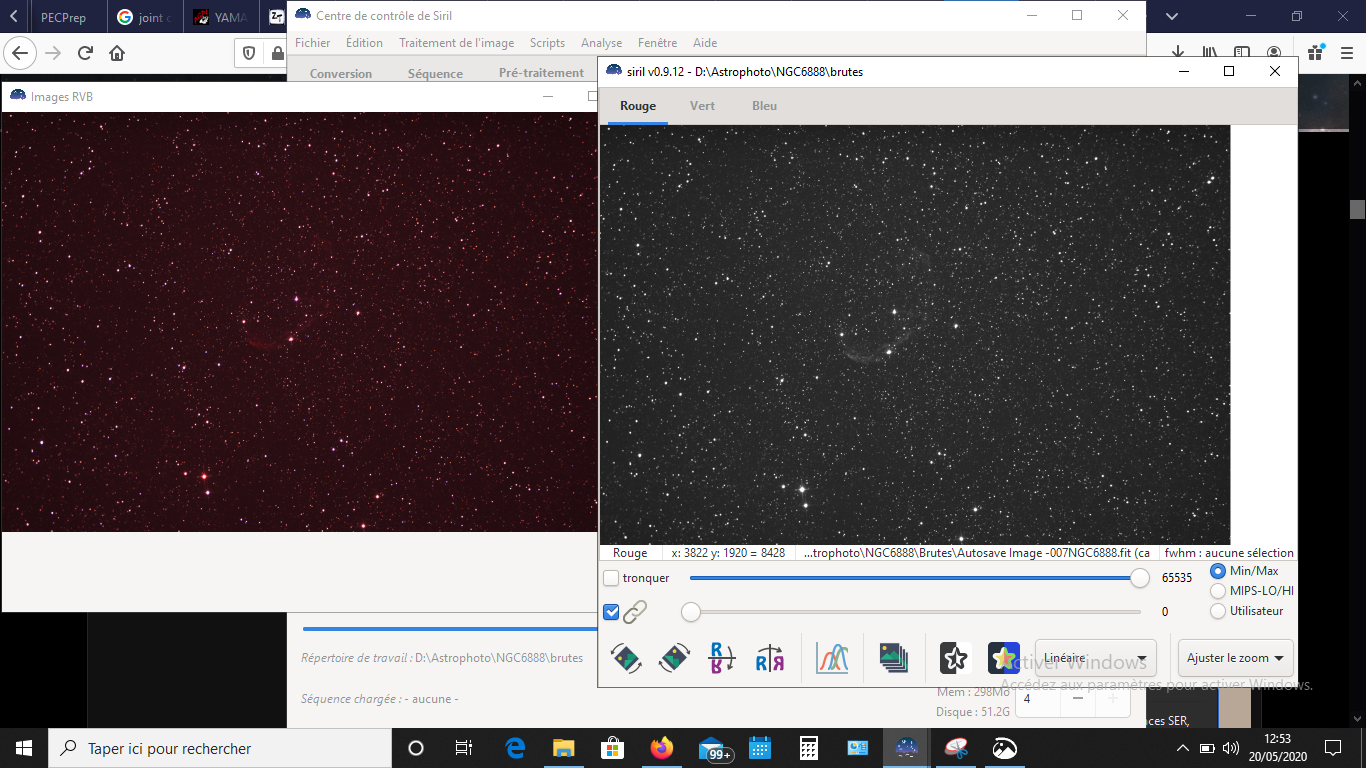1366x768 pixels.
Task: Select Utilisateur display range option
Action: [x=1218, y=611]
